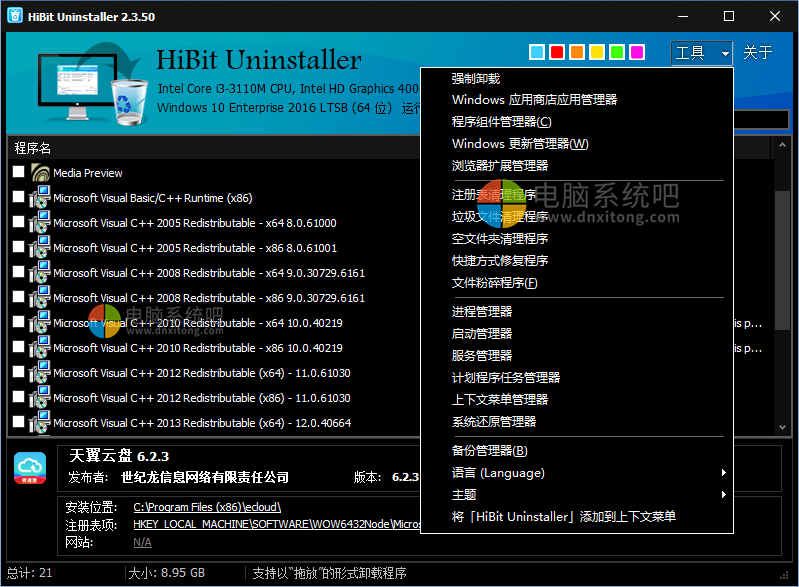This screenshot has height=587, width=799.
Task: Click icon of C++ 2013 (x64) 12.0.40664
Action: click(x=40, y=422)
